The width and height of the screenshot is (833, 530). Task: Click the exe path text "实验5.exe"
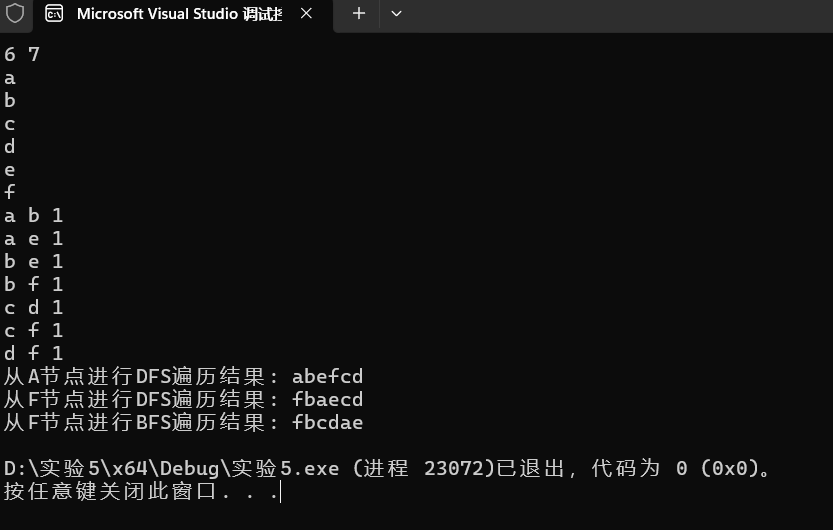pos(285,468)
